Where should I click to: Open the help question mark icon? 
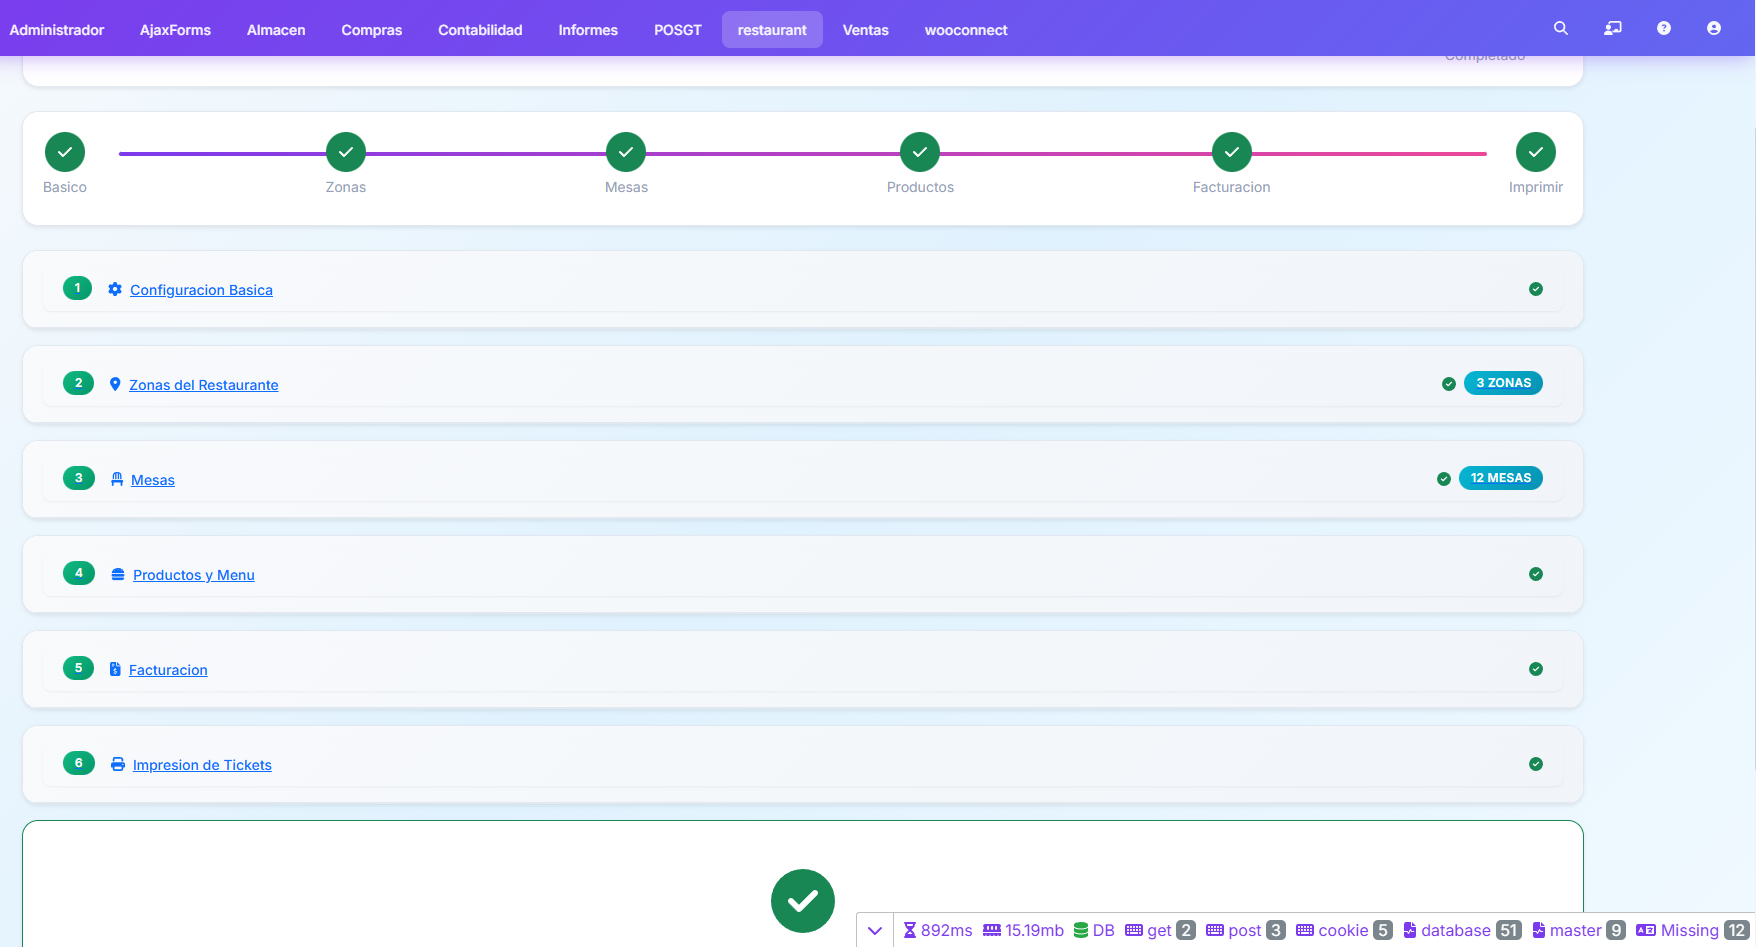pos(1663,29)
